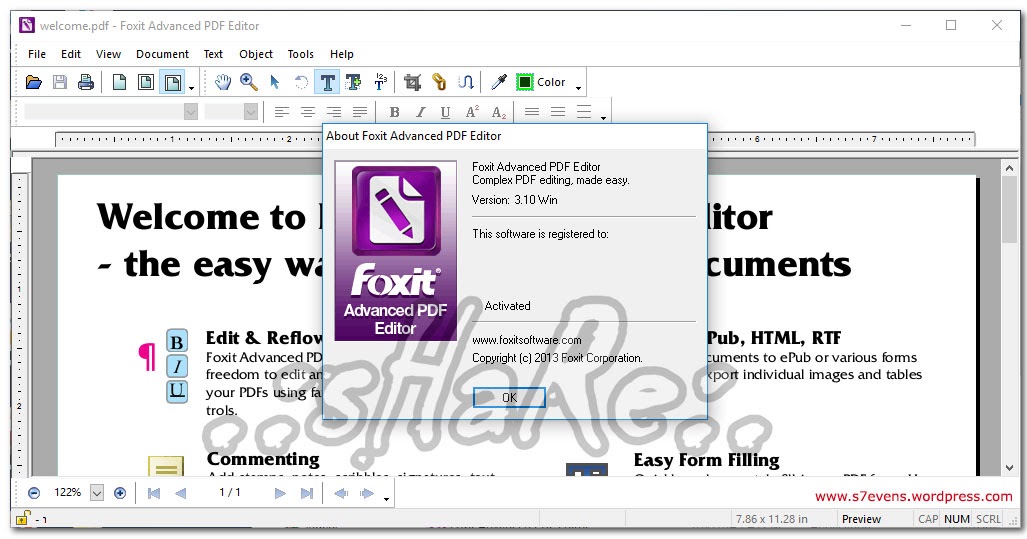Click the padlock icon in status bar
The width and height of the screenshot is (1027, 539).
click(x=22, y=518)
